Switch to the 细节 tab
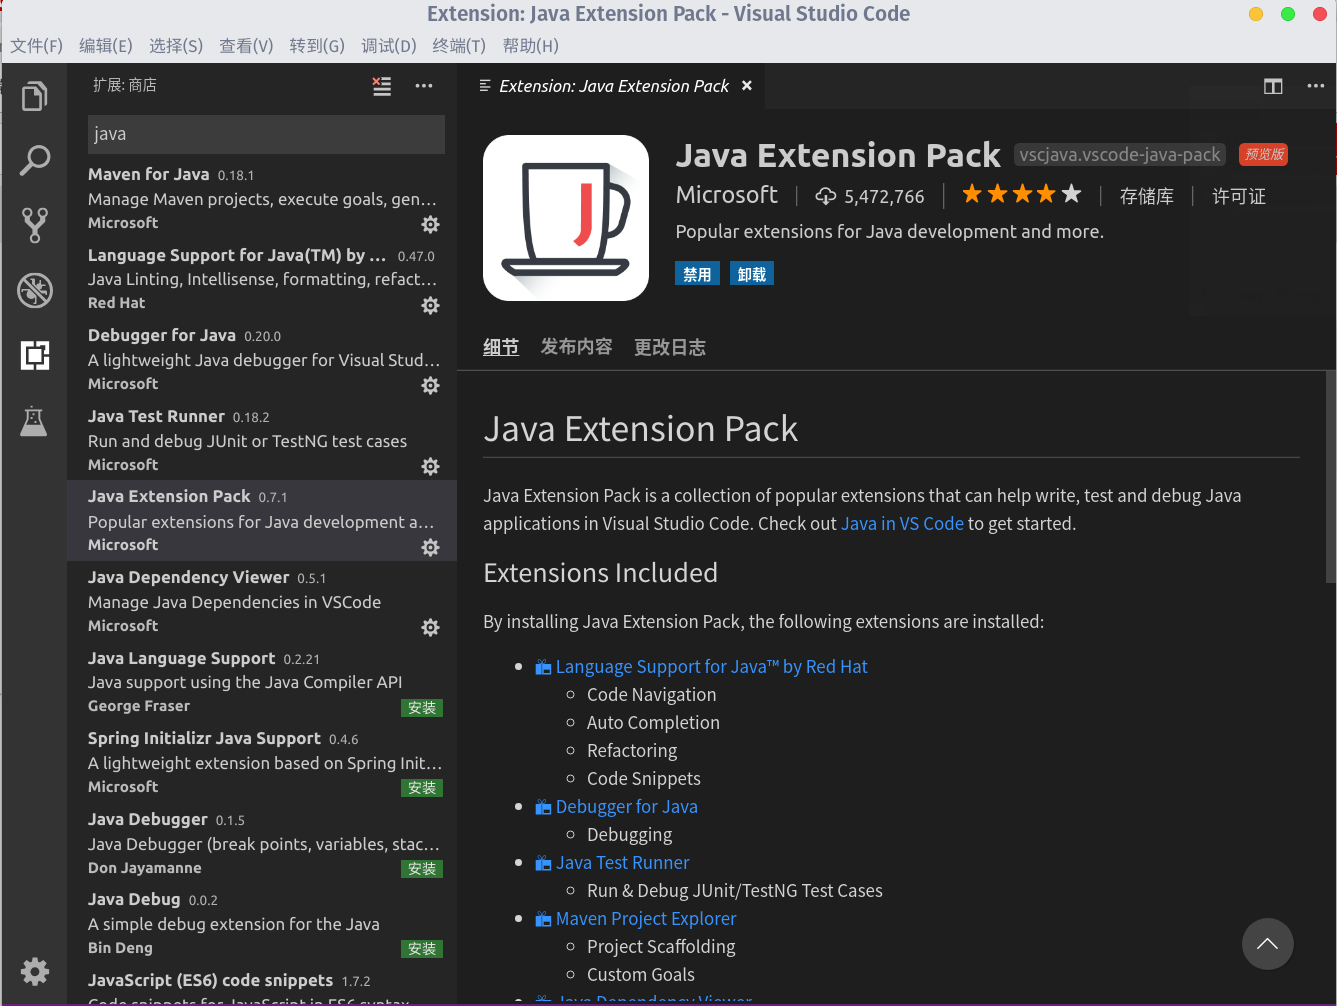The image size is (1337, 1006). point(501,347)
